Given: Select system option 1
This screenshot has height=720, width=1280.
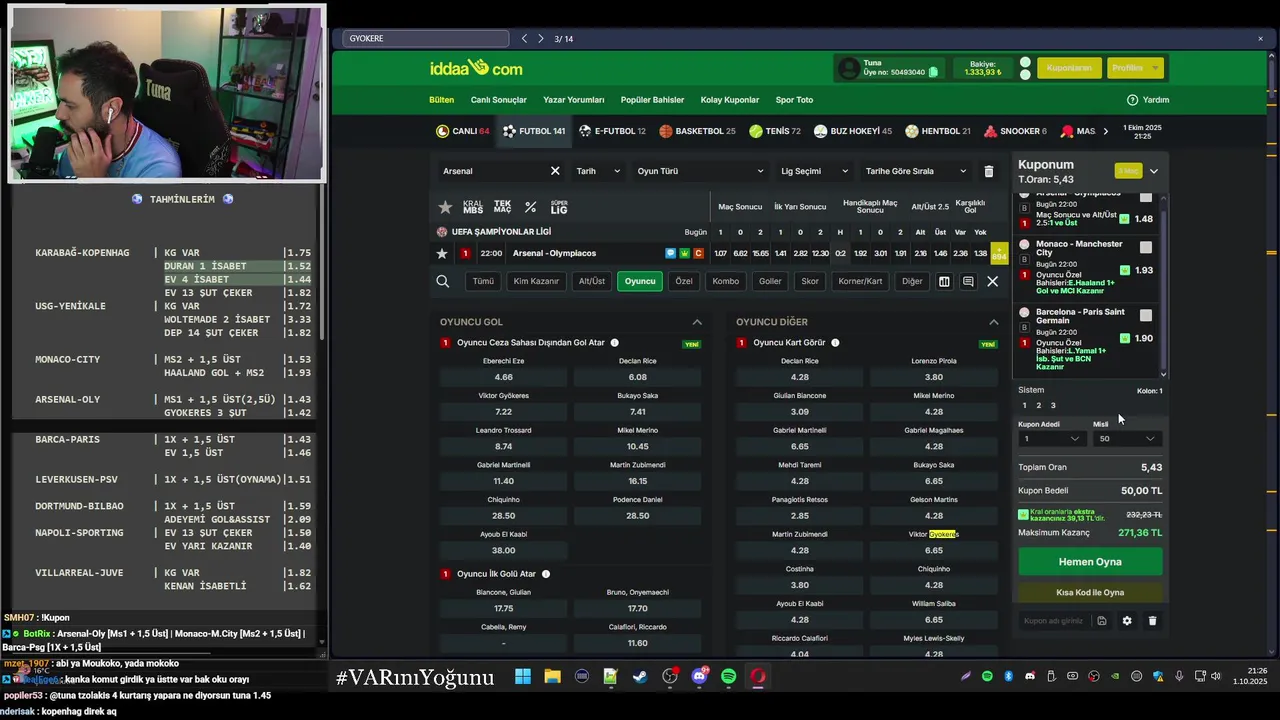Looking at the screenshot, I should 1024,406.
